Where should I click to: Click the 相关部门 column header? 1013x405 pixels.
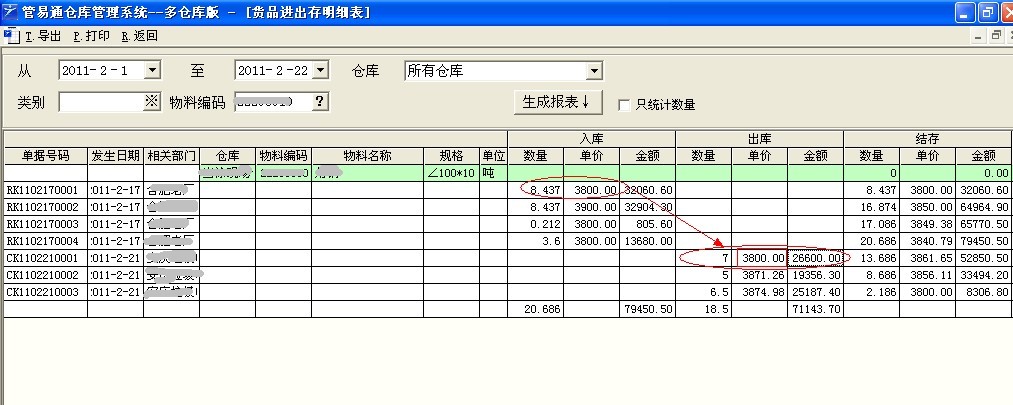171,156
